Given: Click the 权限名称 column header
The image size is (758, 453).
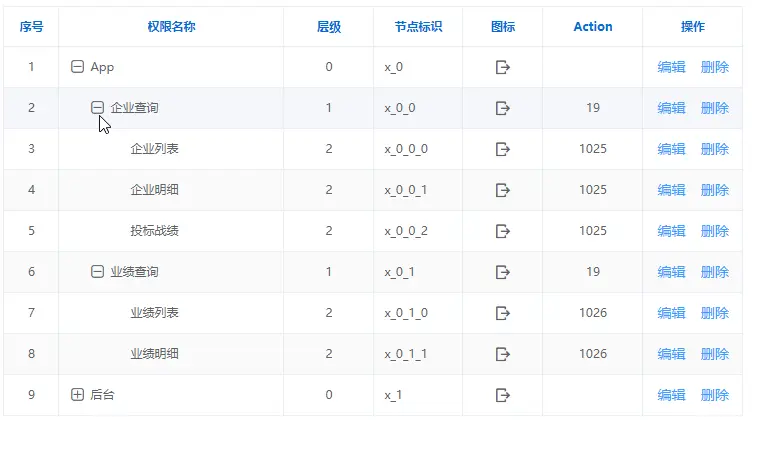Looking at the screenshot, I should pyautogui.click(x=171, y=27).
